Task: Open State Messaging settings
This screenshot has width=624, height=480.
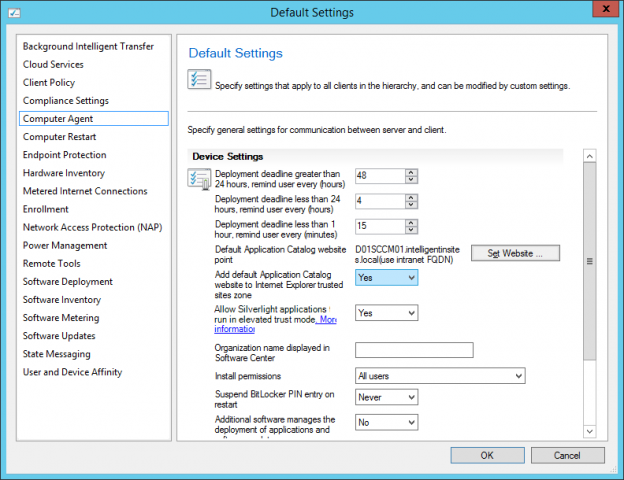Action: [57, 354]
